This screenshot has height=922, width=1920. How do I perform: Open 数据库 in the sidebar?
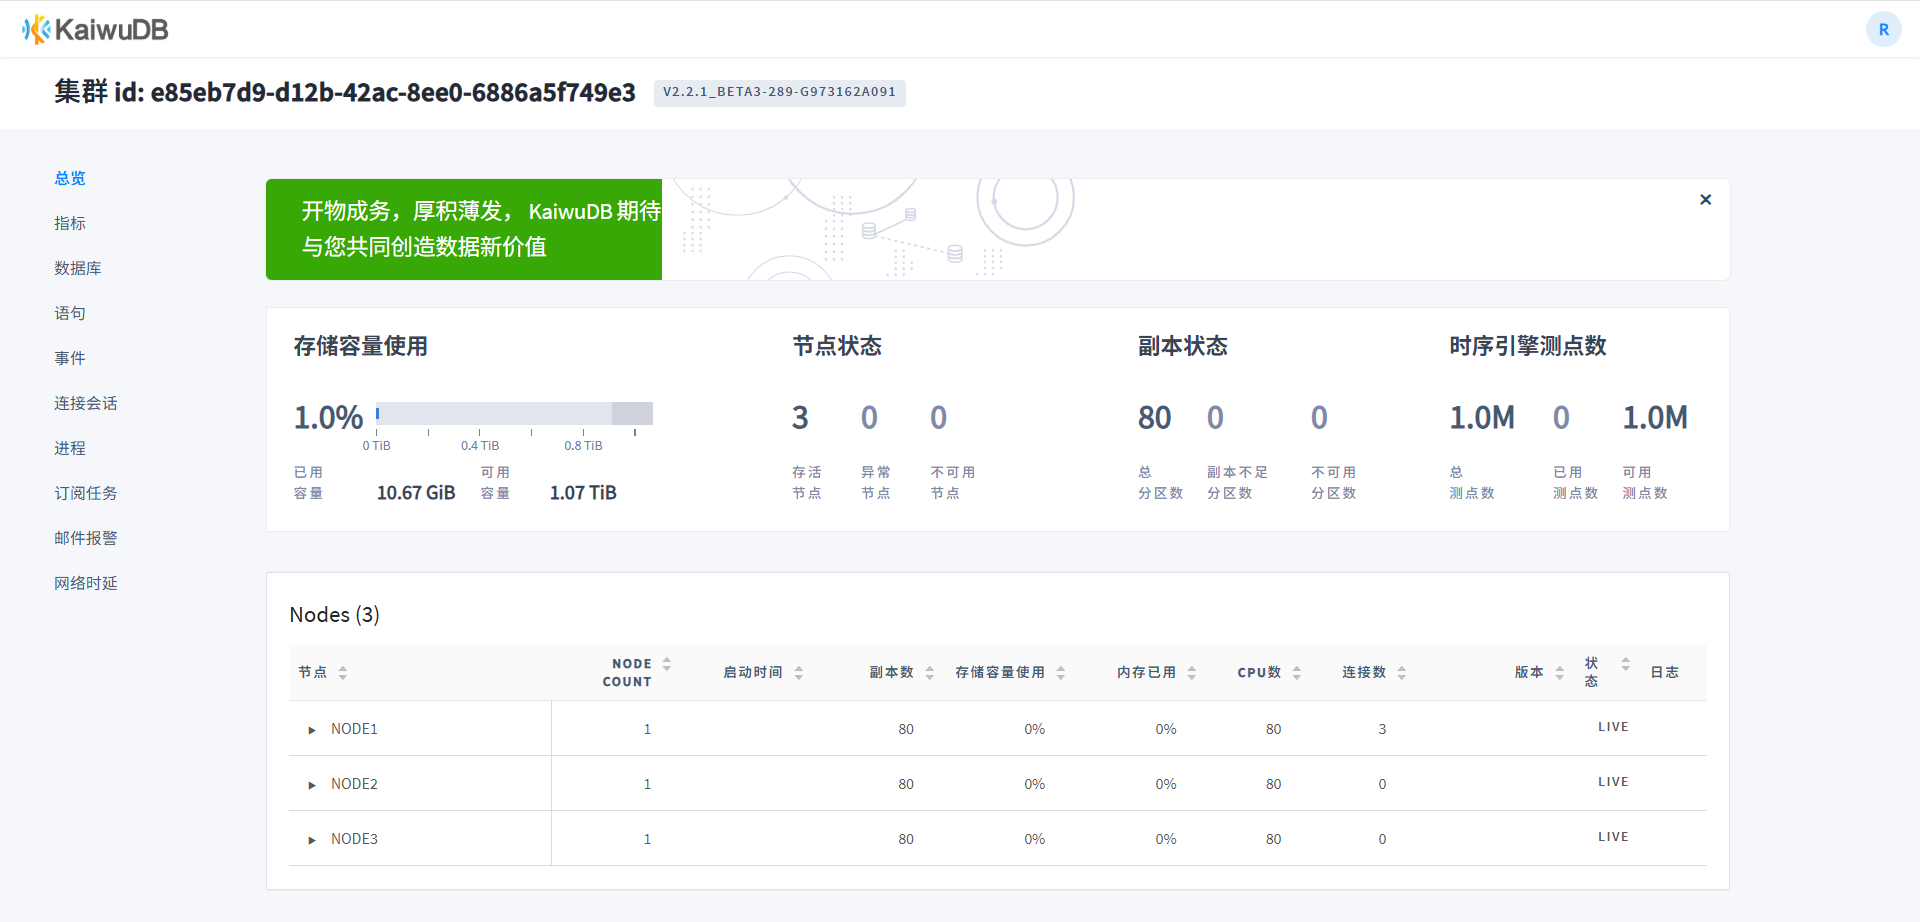point(78,268)
